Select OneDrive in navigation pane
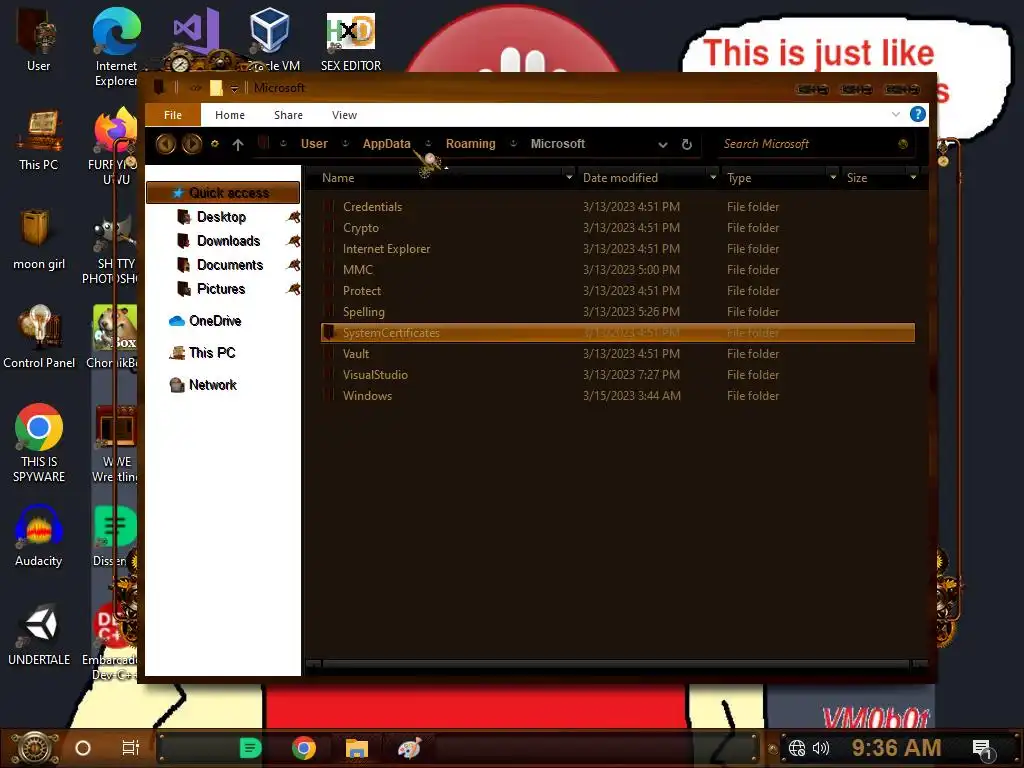Viewport: 1024px width, 768px height. [215, 321]
